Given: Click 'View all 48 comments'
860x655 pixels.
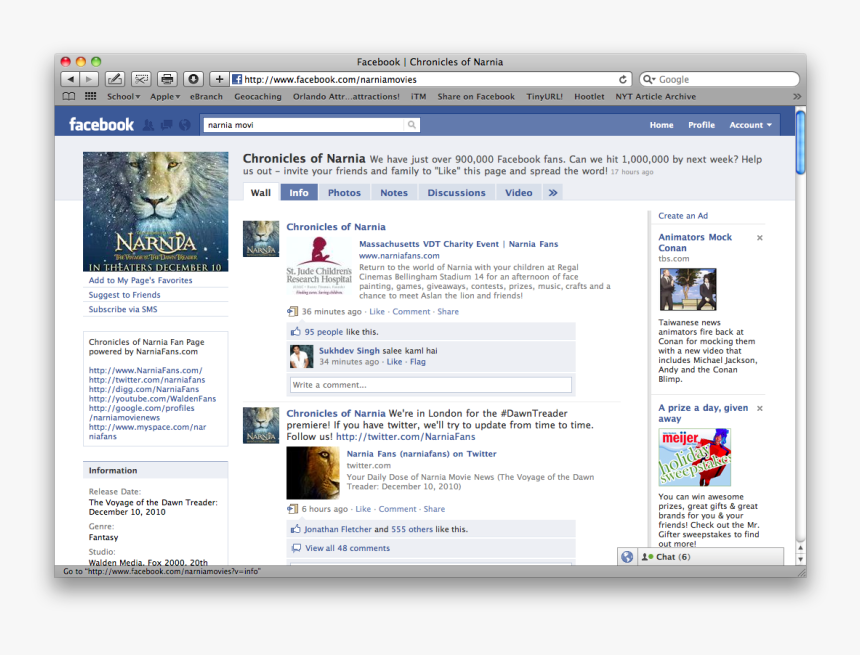Looking at the screenshot, I should click(x=345, y=547).
